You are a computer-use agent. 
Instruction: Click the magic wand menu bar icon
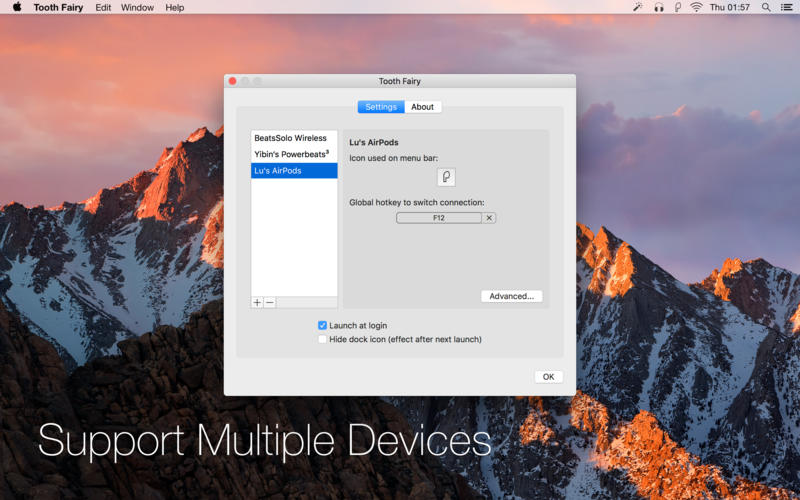coord(638,7)
